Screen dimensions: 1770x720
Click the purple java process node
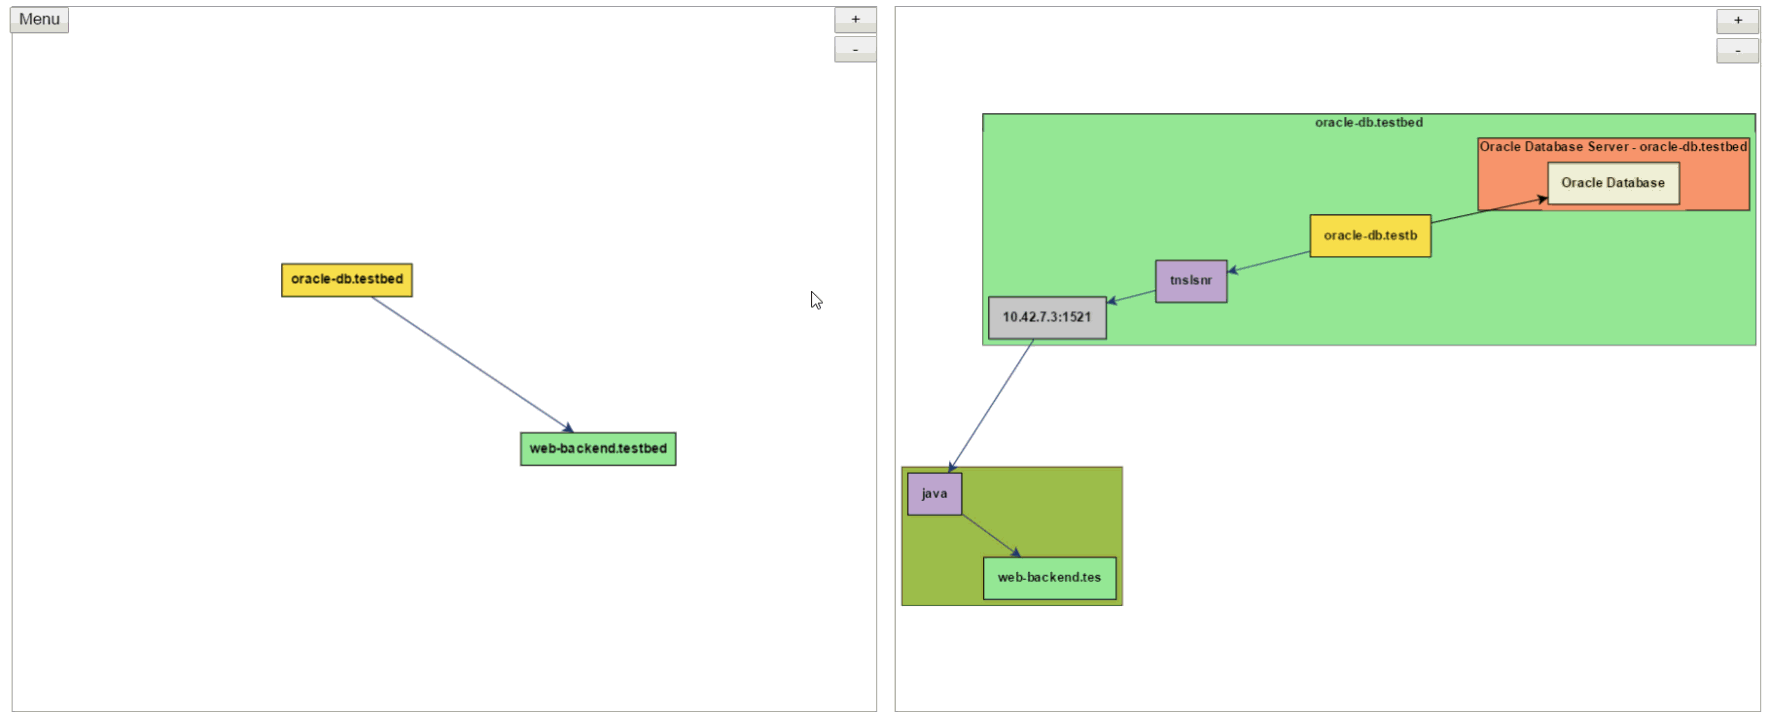934,494
